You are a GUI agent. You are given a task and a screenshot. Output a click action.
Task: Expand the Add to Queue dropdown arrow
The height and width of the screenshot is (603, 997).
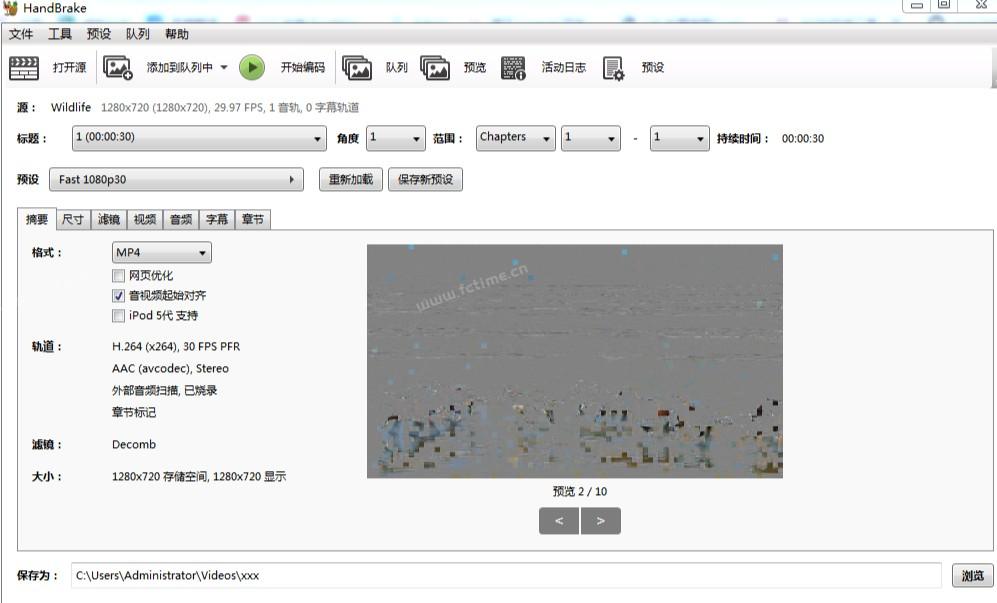click(224, 67)
